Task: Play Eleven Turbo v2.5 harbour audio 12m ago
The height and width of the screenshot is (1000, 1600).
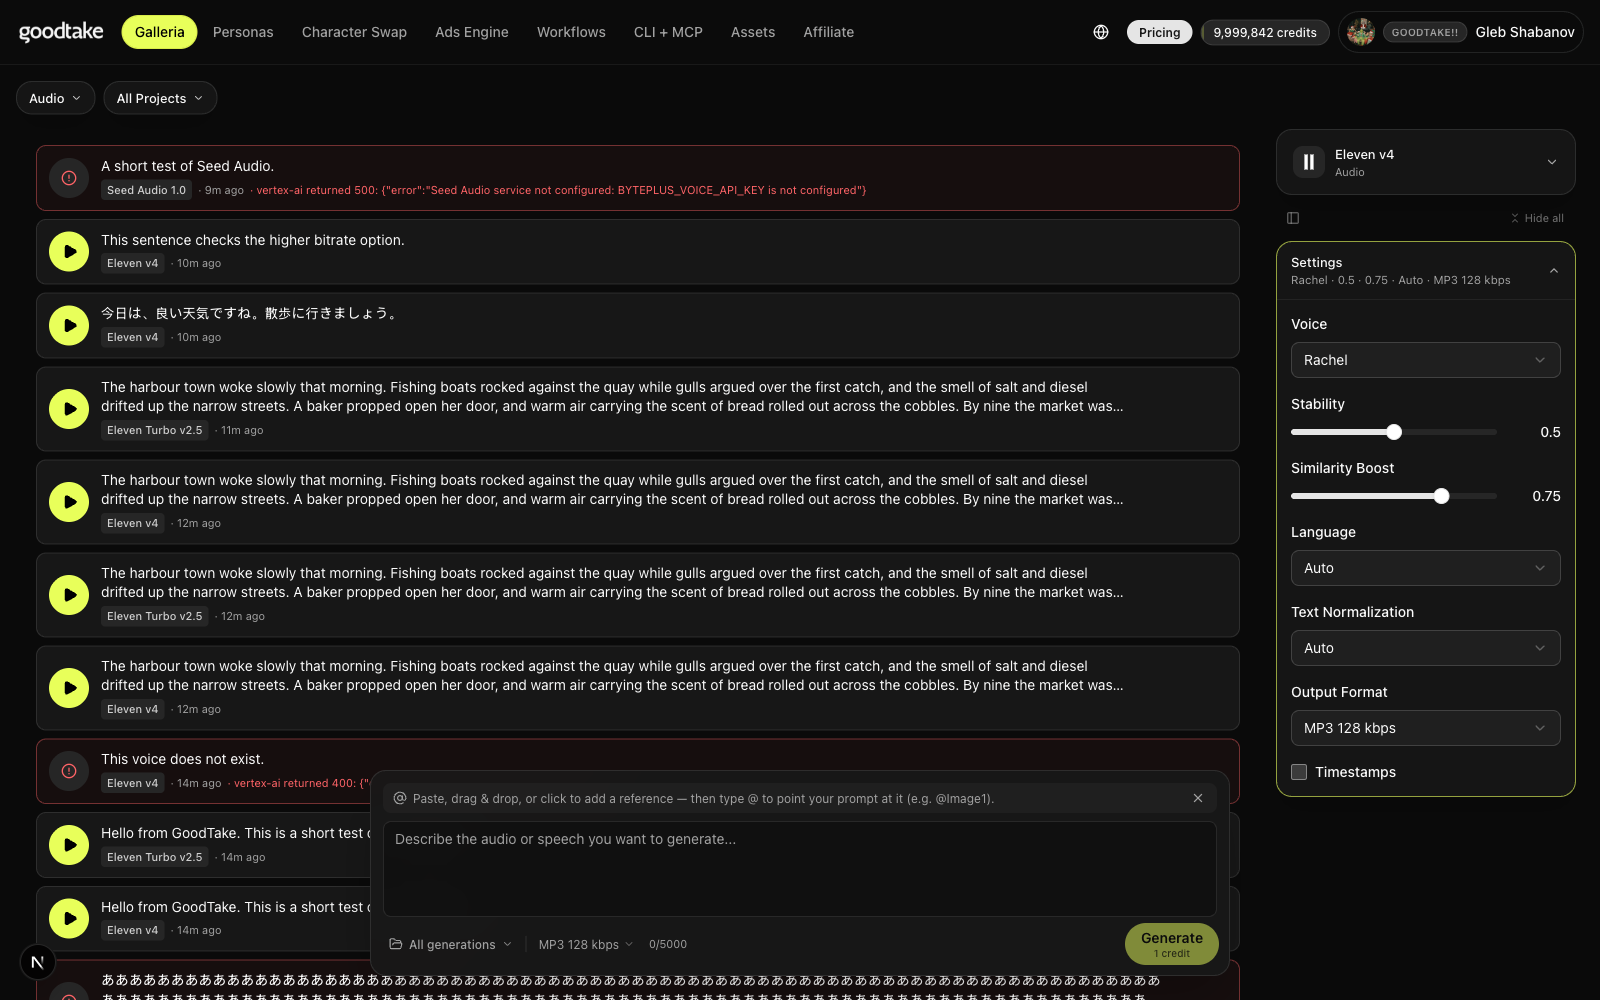Action: 69,594
